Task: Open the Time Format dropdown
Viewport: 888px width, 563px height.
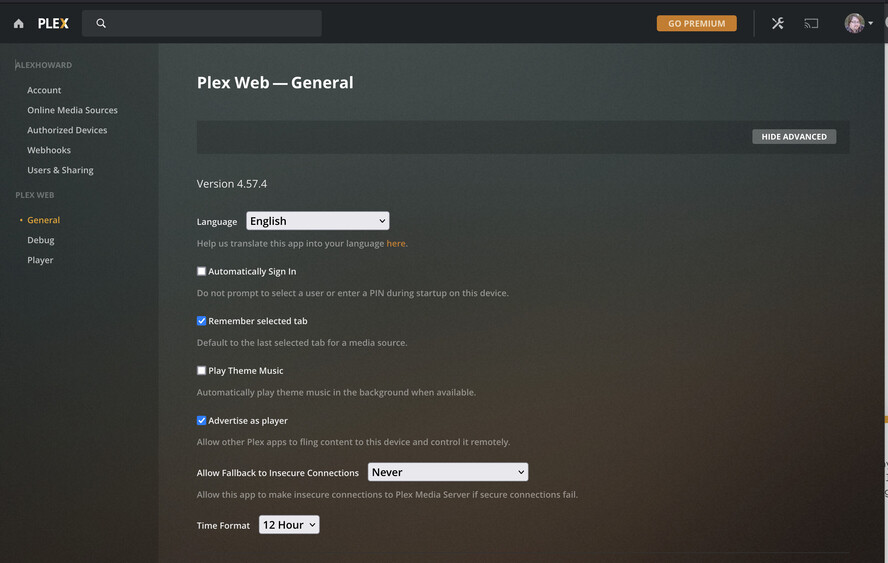Action: click(289, 524)
